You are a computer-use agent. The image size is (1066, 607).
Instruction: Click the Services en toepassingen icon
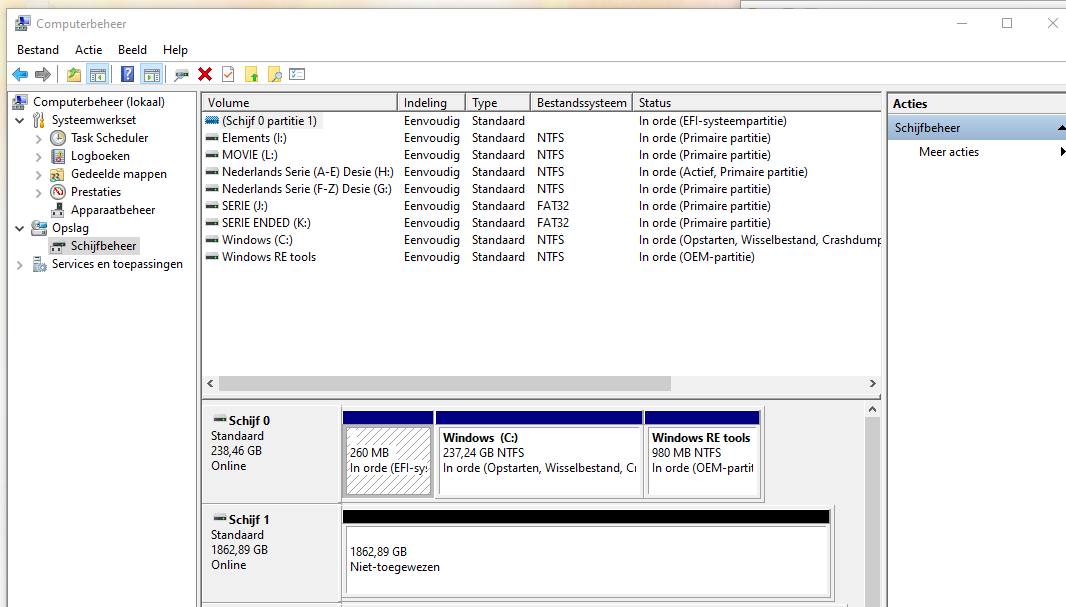pos(39,264)
